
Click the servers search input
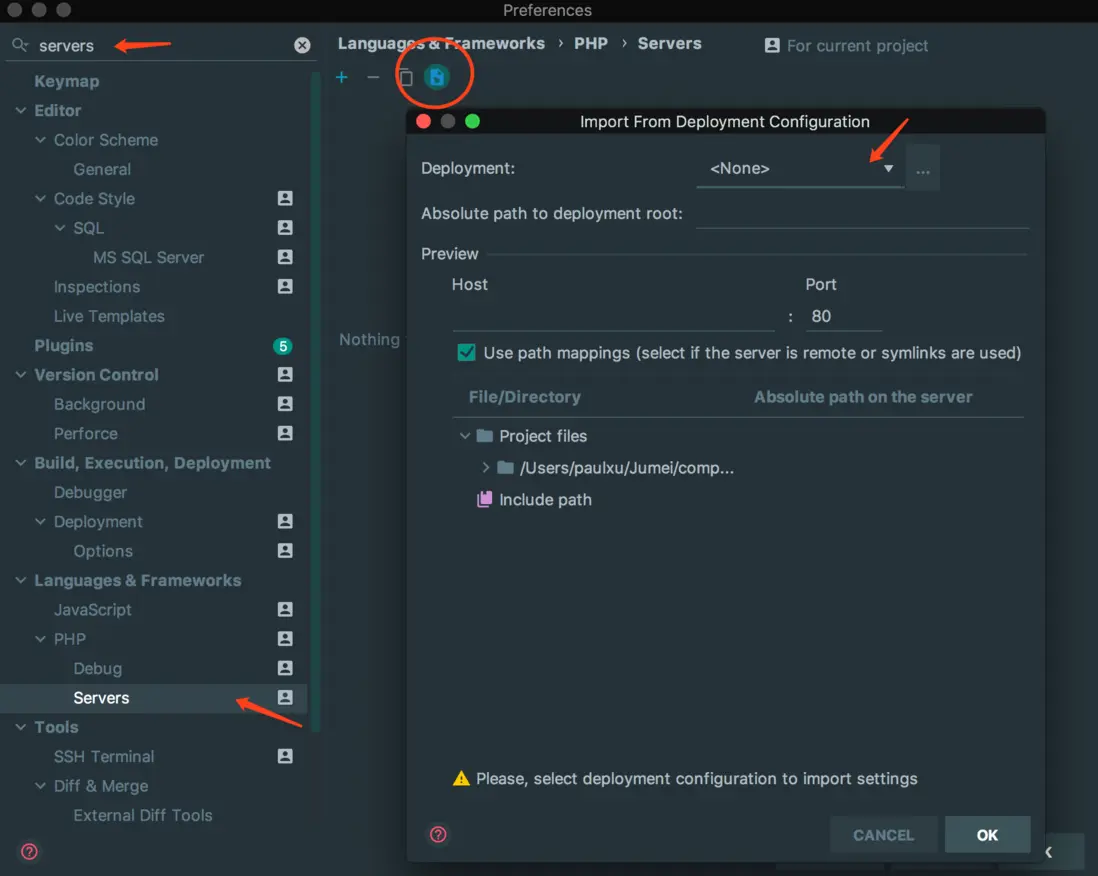pyautogui.click(x=161, y=46)
